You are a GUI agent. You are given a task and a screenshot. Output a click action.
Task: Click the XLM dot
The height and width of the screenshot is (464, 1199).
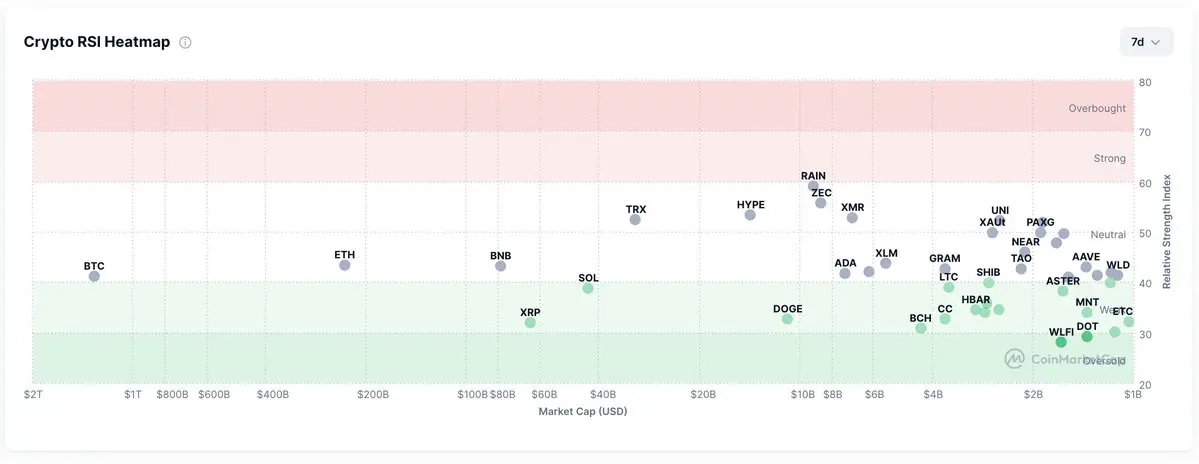885,263
